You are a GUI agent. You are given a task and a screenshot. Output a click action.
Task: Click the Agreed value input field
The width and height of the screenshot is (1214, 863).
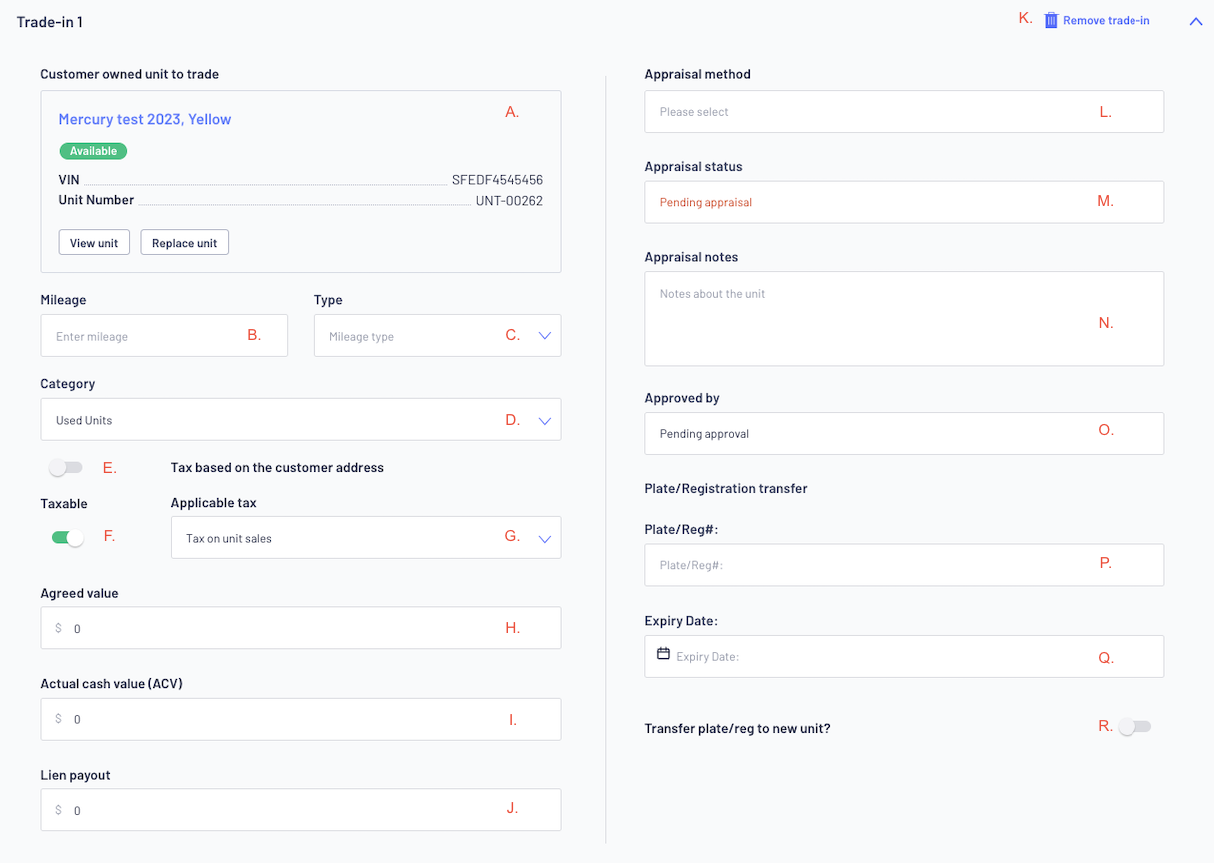tap(301, 628)
